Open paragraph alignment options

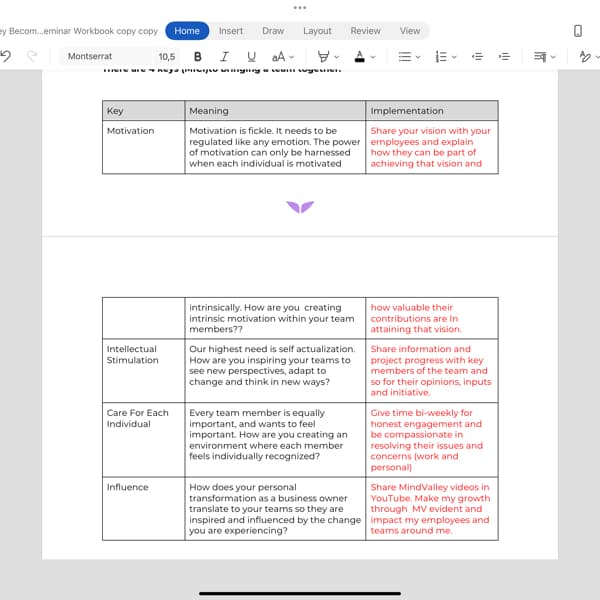pos(540,57)
